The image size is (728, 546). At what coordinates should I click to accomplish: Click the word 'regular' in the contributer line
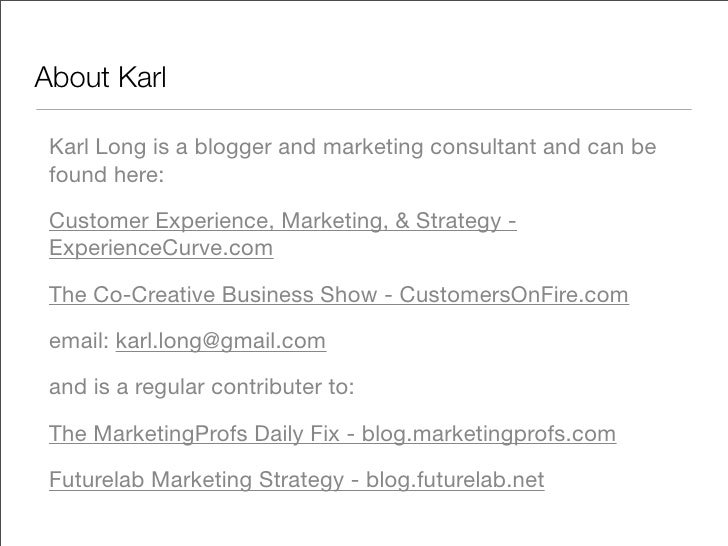169,387
